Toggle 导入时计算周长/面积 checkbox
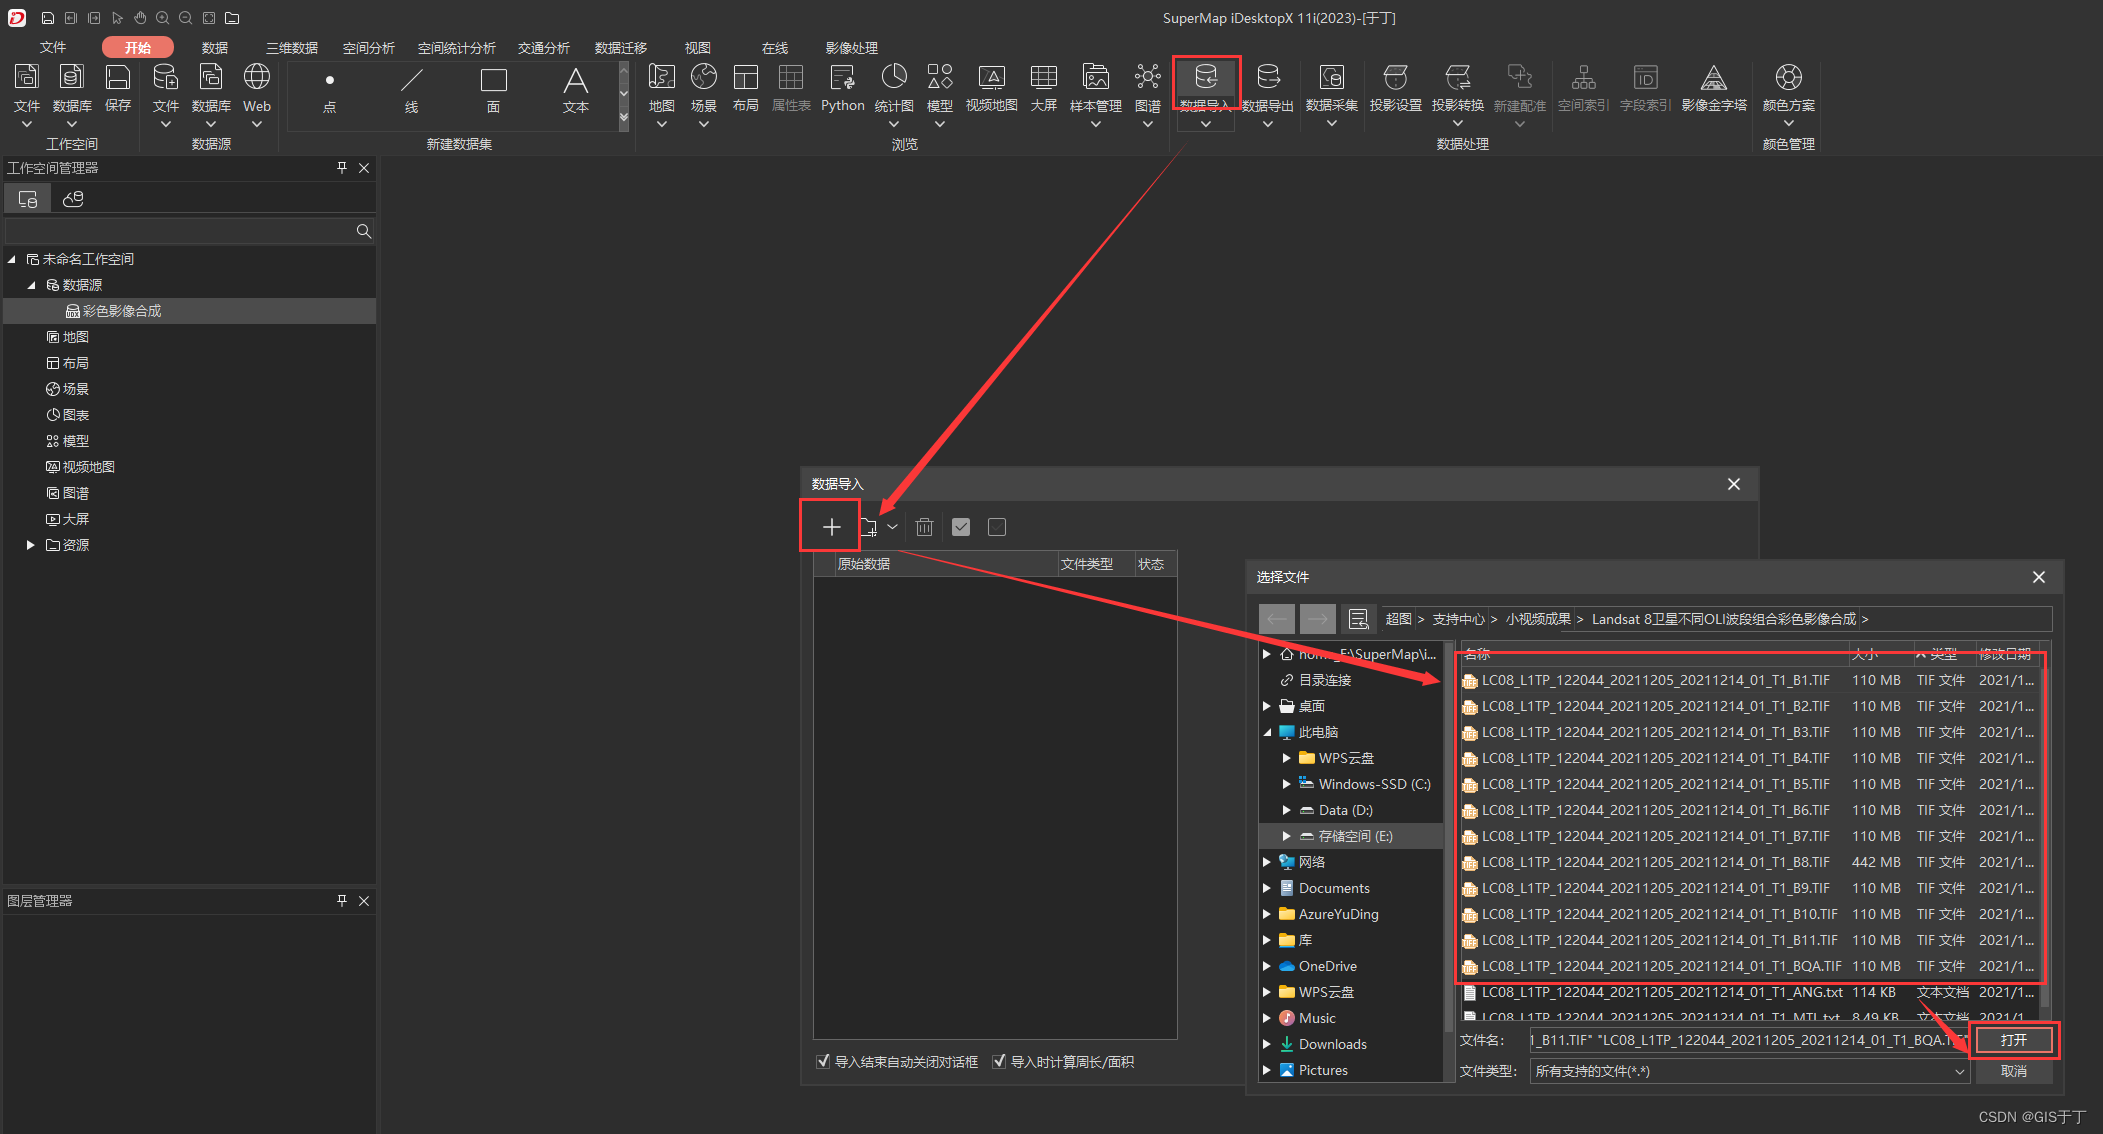 [x=999, y=1061]
